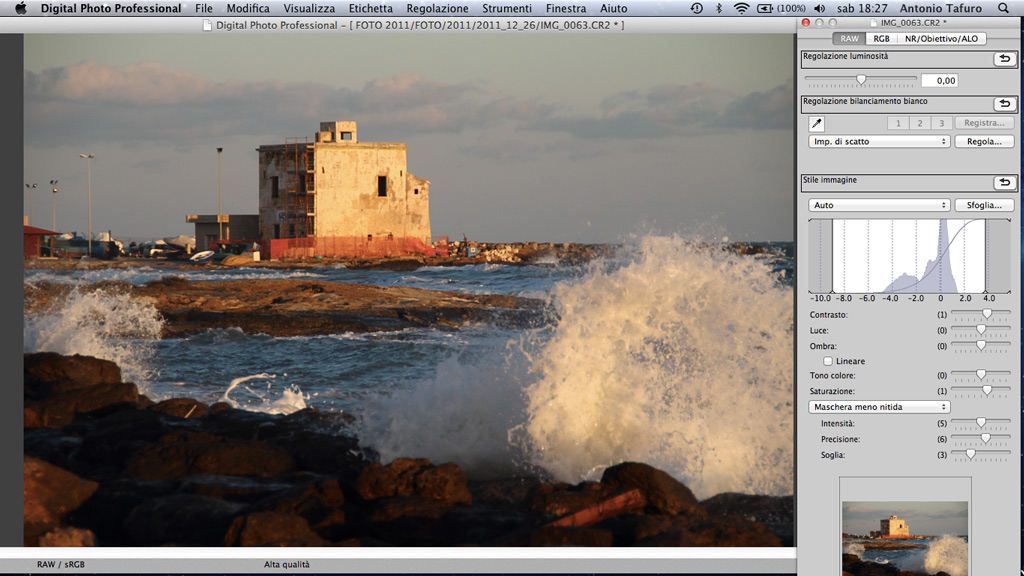Click the Time Machine menu bar icon
Image resolution: width=1024 pixels, height=576 pixels.
(x=697, y=8)
